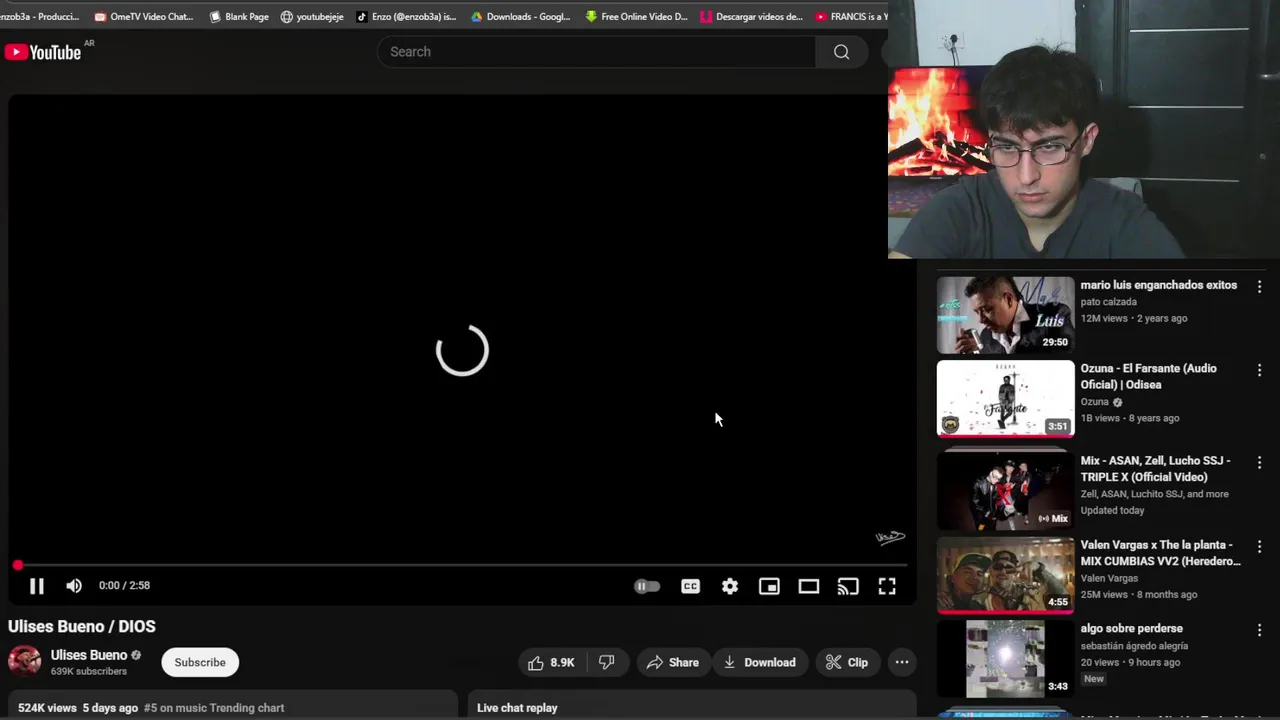Switch to theater mode icon
The image size is (1280, 720).
(808, 586)
